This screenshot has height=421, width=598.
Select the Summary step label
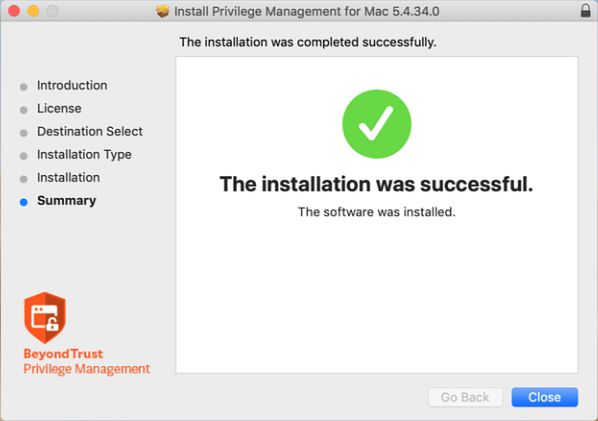pyautogui.click(x=67, y=201)
